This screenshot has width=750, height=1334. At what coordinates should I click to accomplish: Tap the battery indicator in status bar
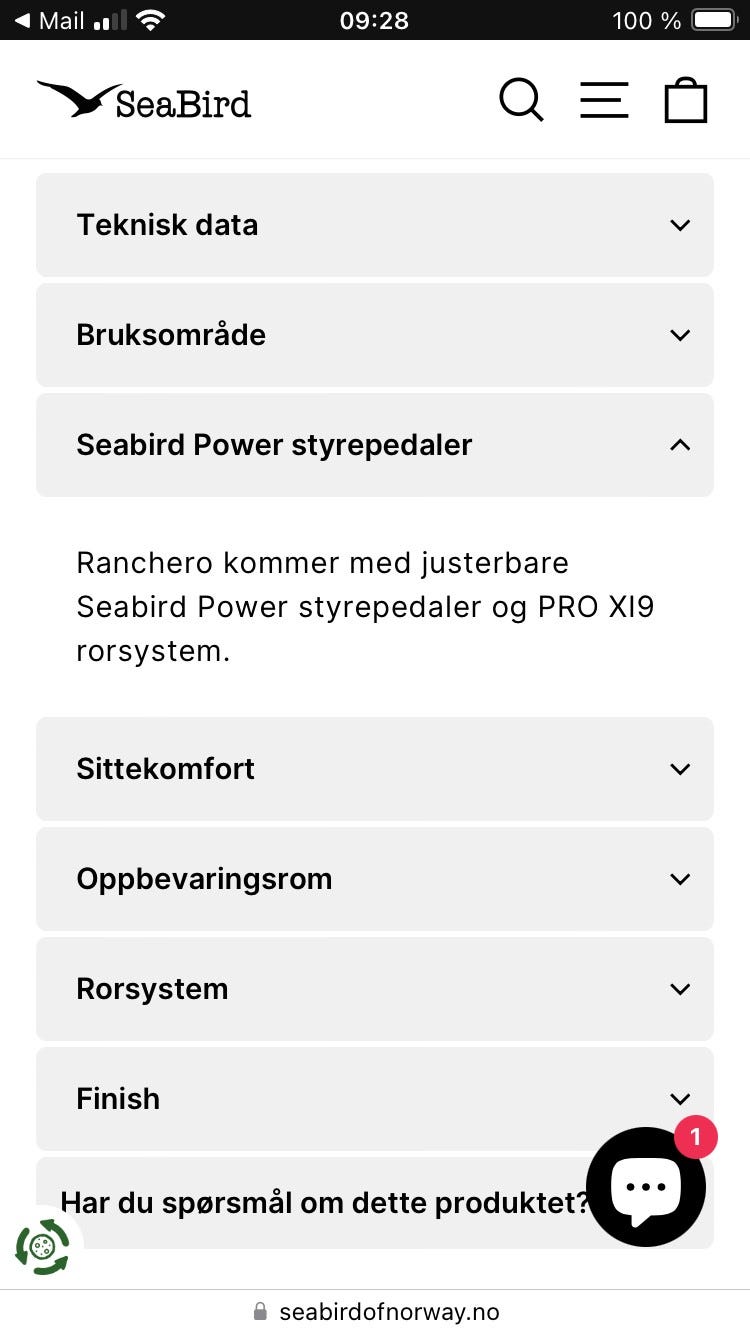pos(713,20)
